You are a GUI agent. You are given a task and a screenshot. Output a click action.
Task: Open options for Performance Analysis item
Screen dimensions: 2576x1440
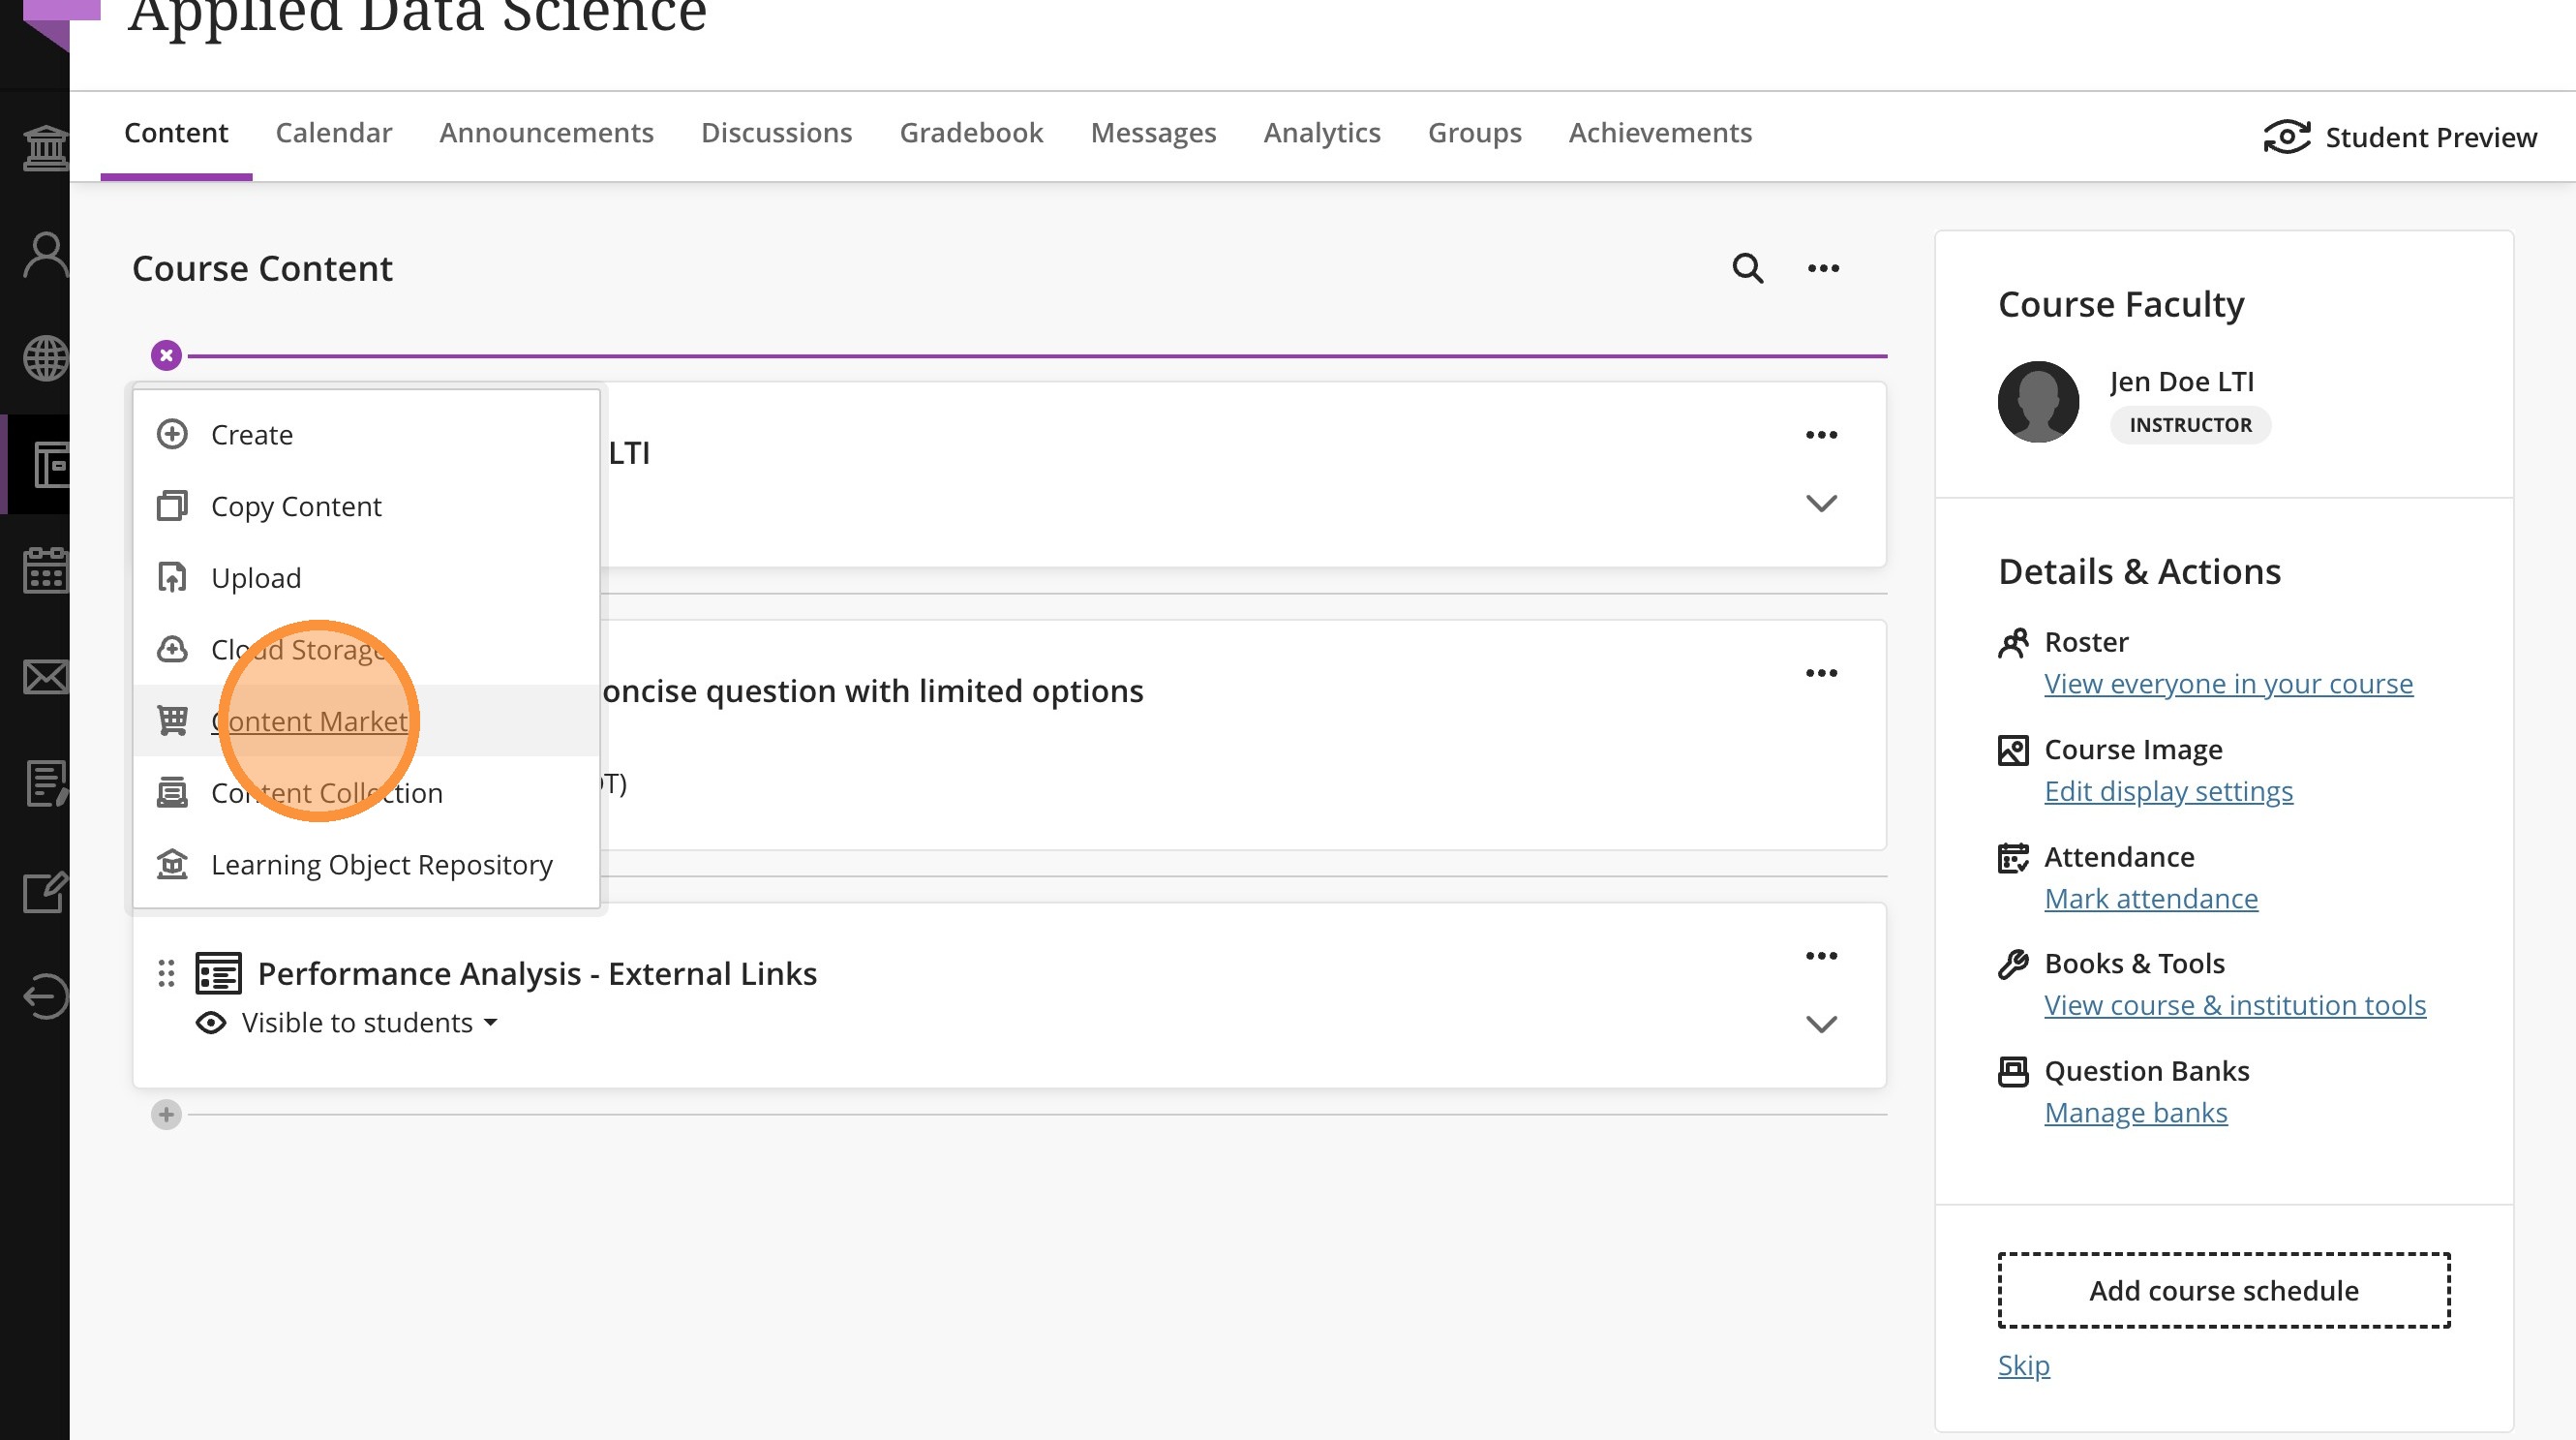1821,956
